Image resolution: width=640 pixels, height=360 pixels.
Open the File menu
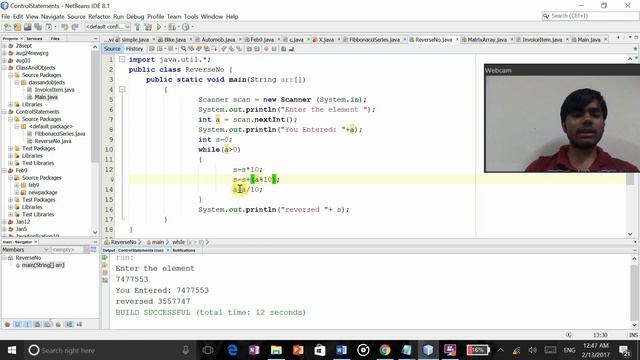pyautogui.click(x=6, y=16)
